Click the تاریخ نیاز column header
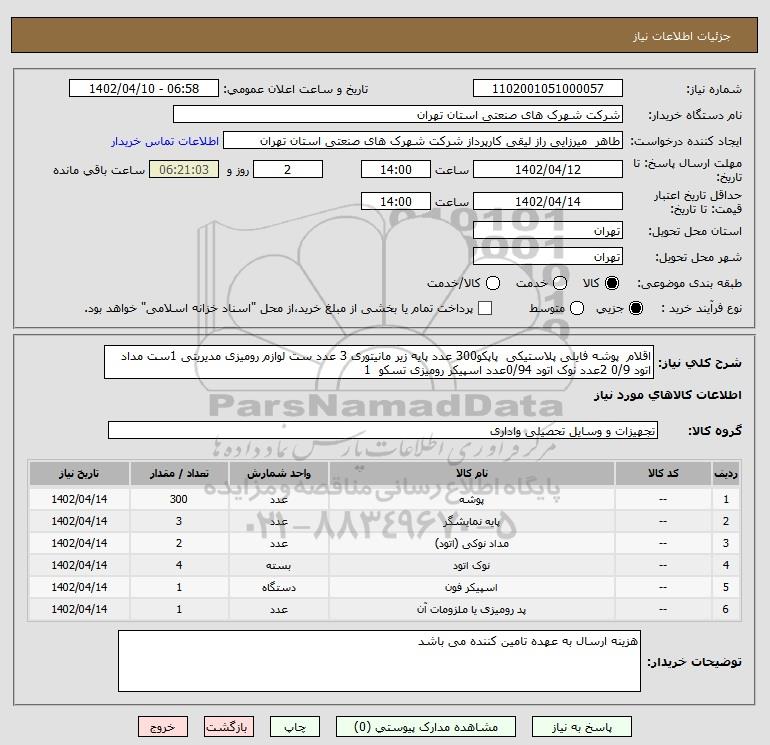770x745 pixels. pos(79,473)
